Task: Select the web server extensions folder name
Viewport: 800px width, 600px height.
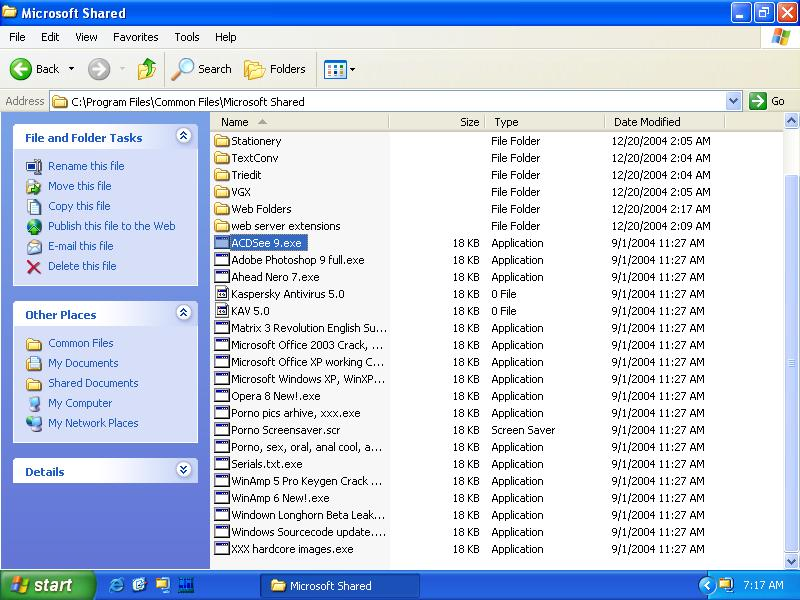Action: click(x=286, y=226)
